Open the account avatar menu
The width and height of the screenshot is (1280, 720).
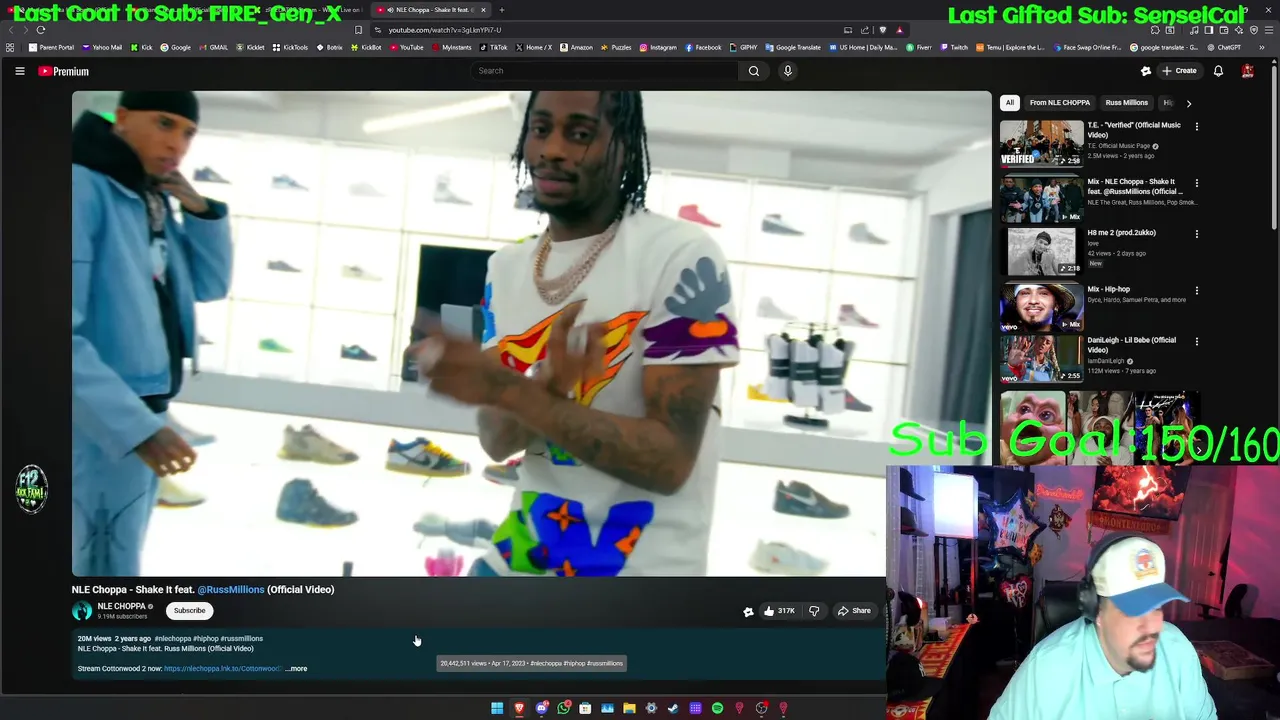pyautogui.click(x=1248, y=71)
